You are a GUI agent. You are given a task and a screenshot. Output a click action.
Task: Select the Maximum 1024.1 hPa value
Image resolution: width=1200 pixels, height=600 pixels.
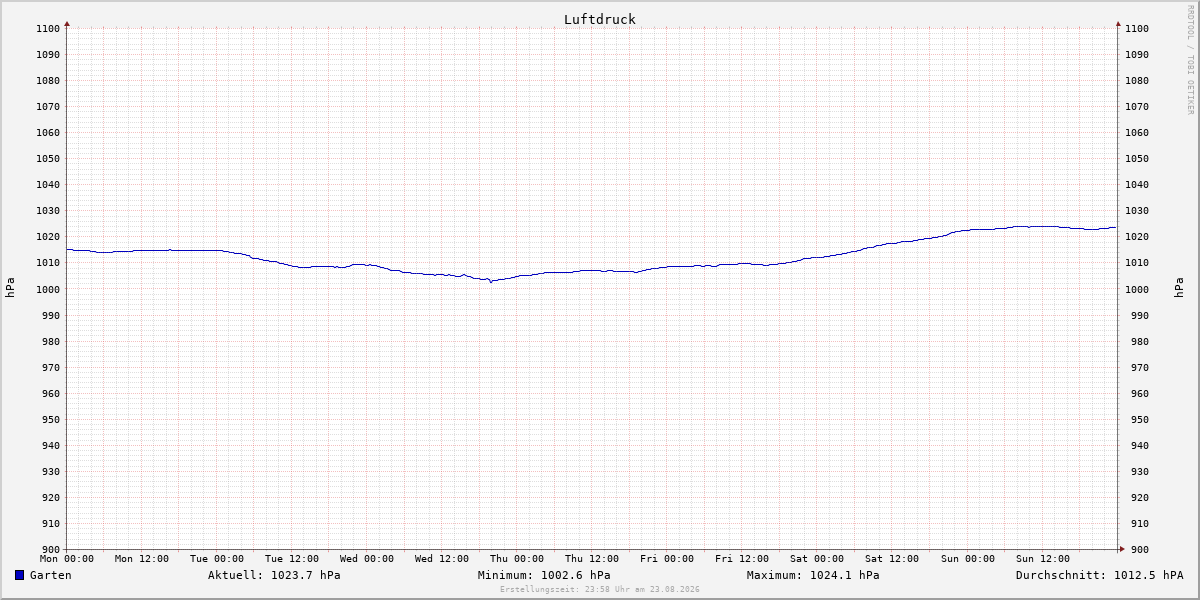click(x=813, y=575)
